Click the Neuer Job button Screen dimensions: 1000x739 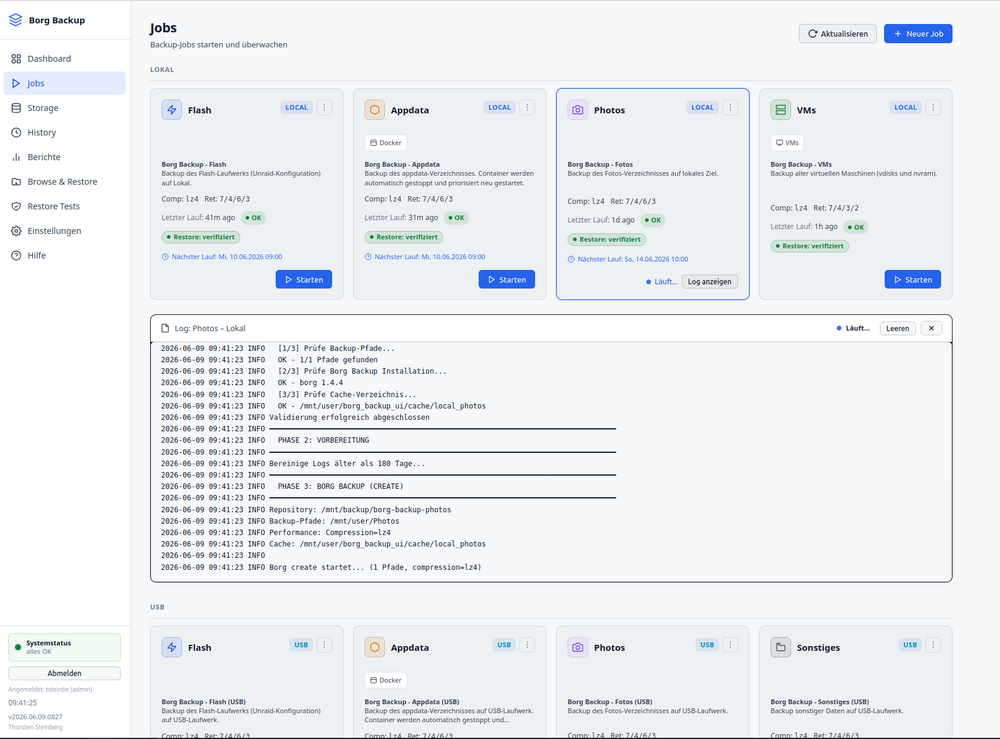(918, 34)
